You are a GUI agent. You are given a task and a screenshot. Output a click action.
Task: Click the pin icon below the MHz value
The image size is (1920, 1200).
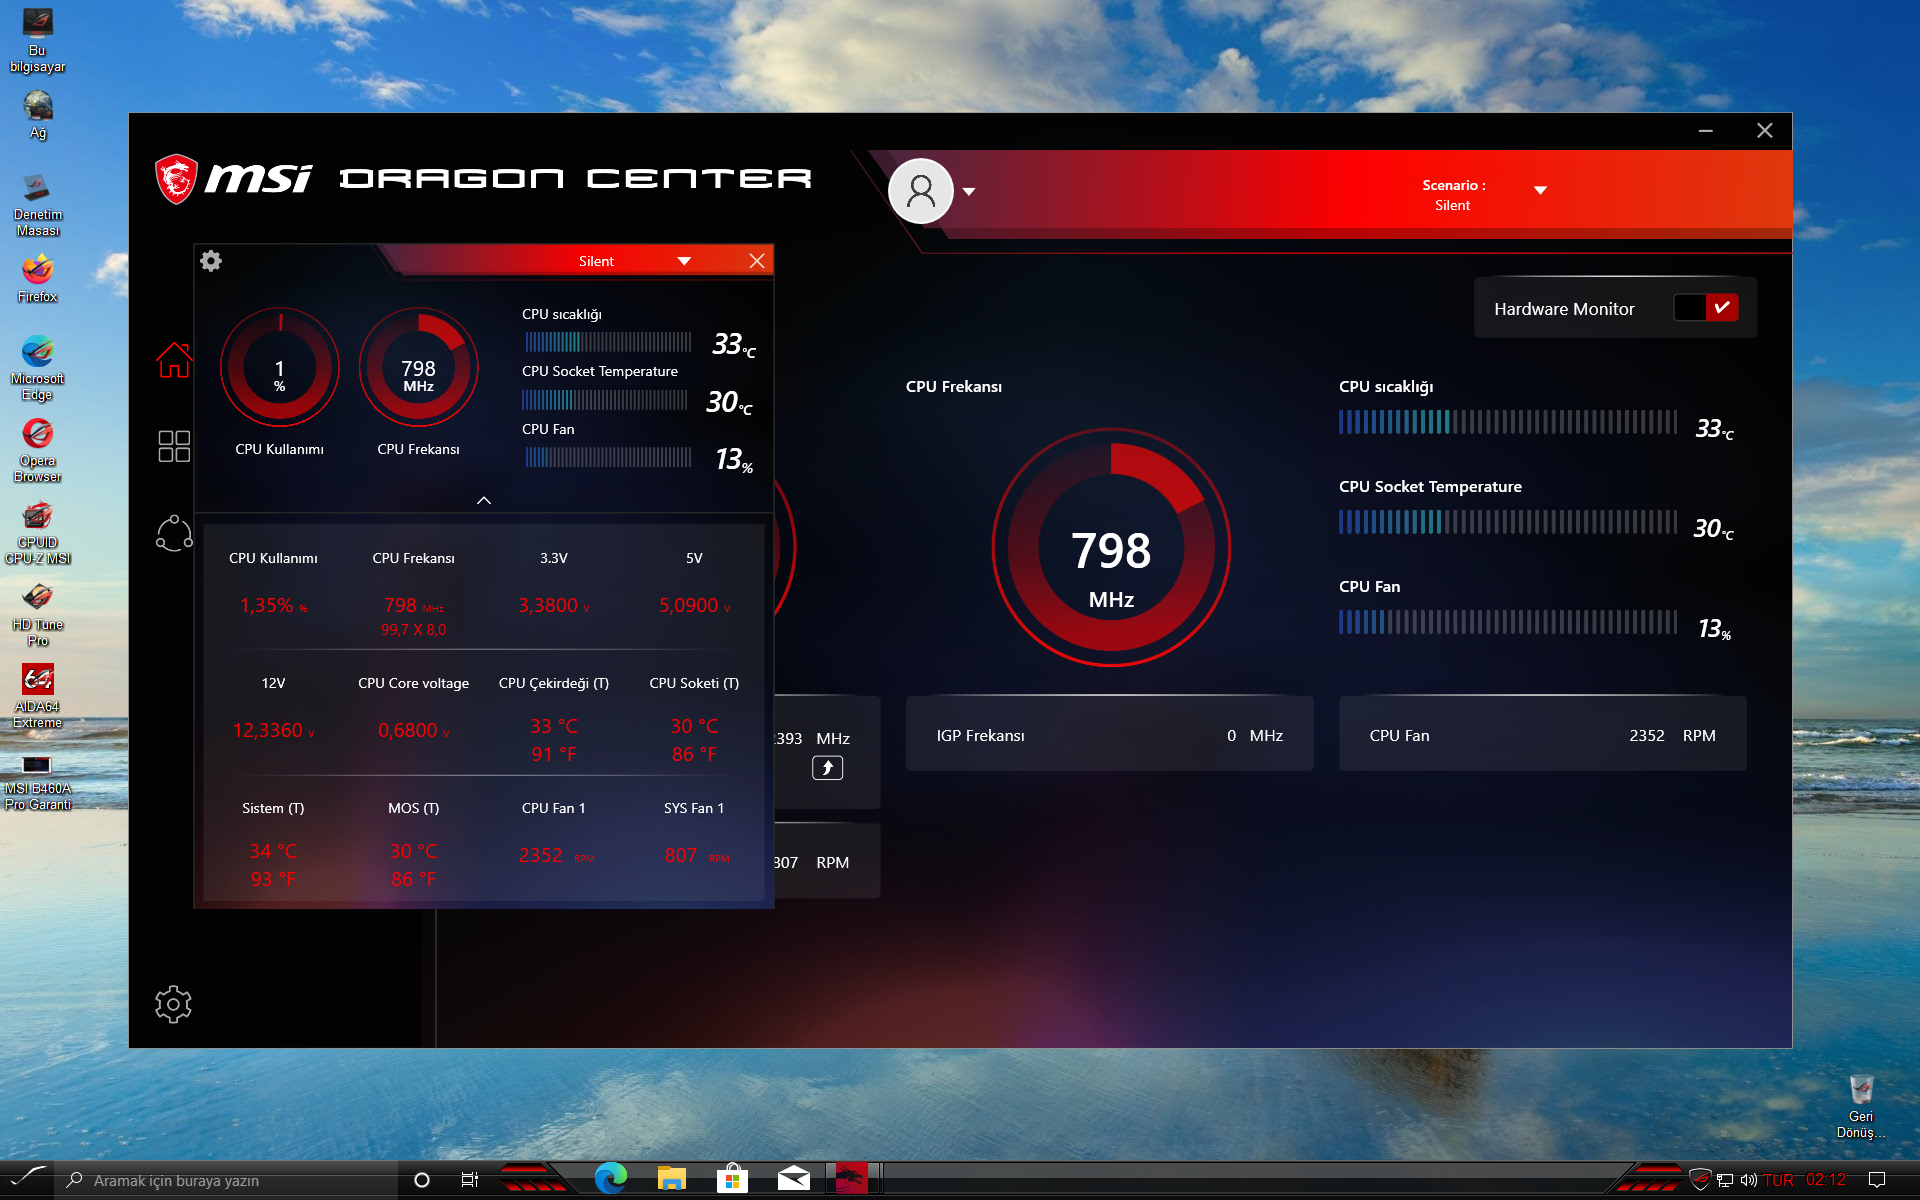click(827, 768)
